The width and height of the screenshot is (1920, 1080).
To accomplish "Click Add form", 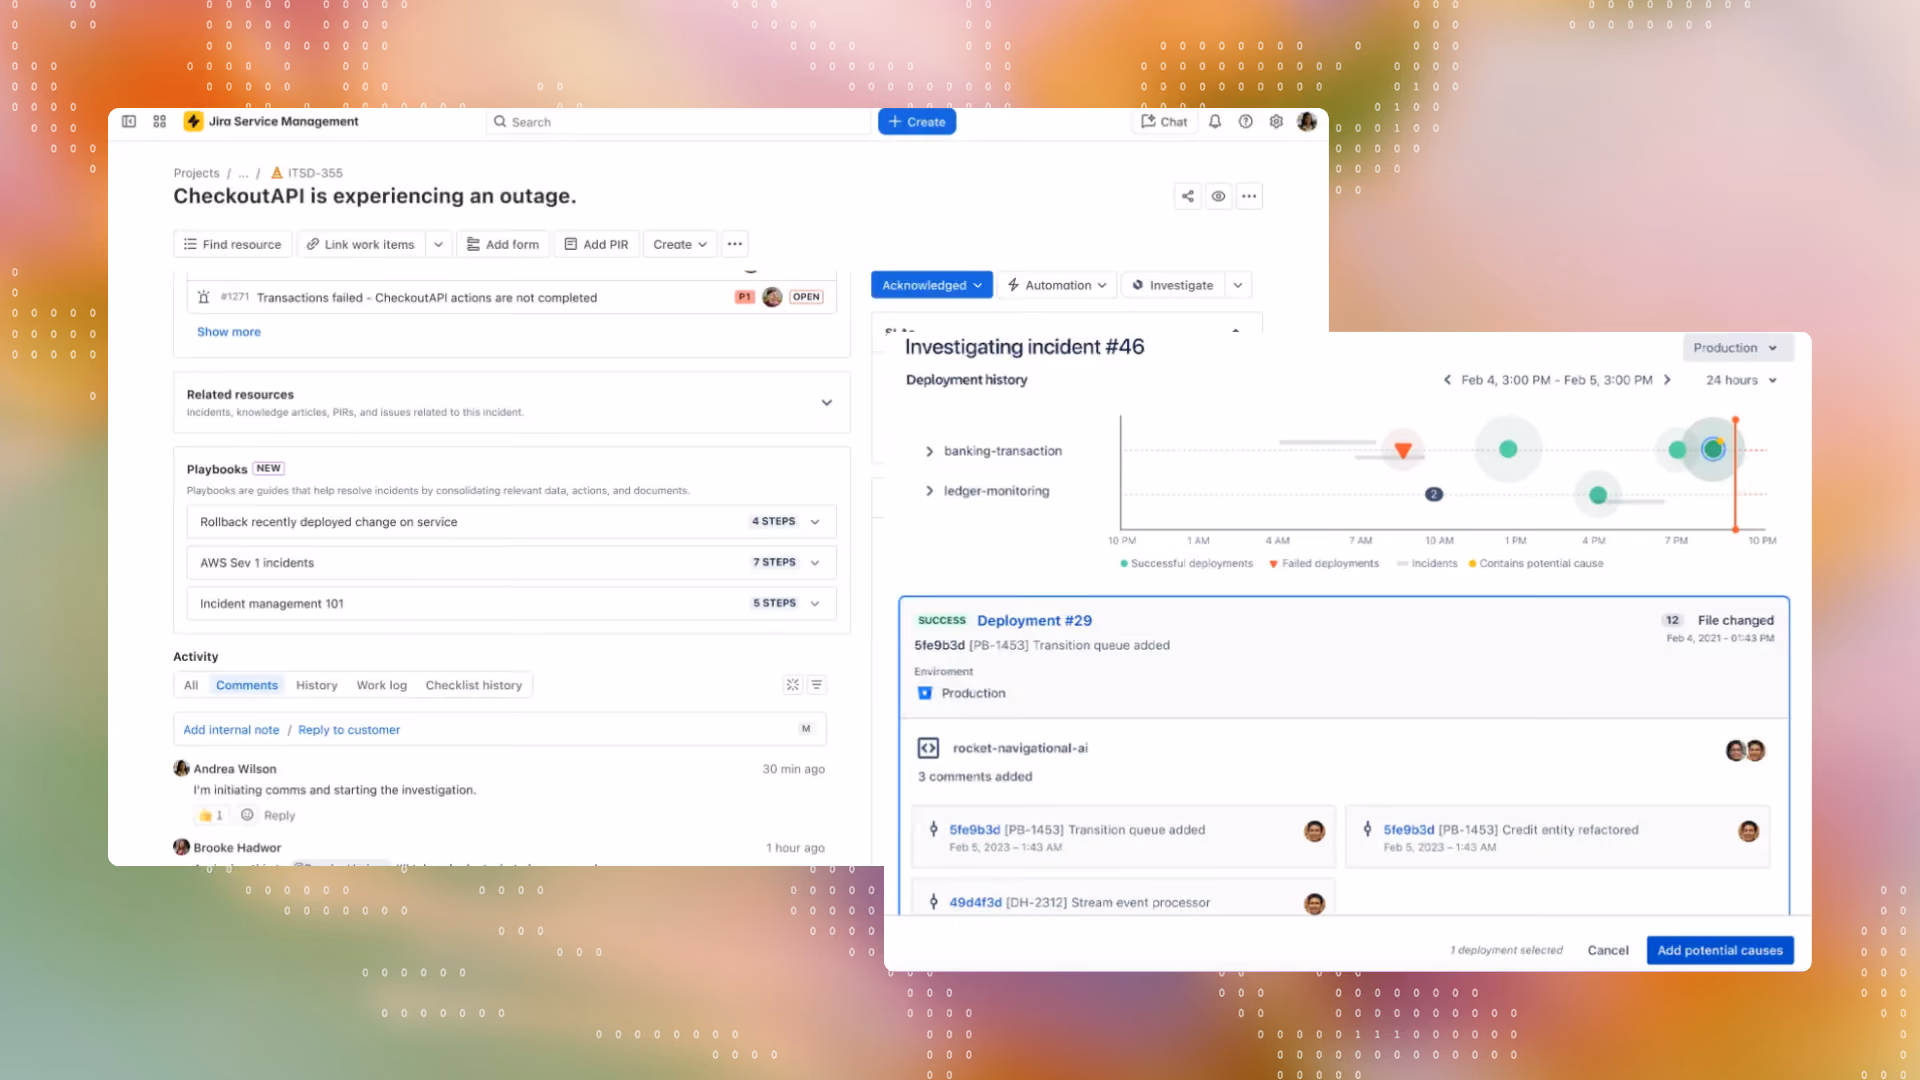I will (x=503, y=244).
